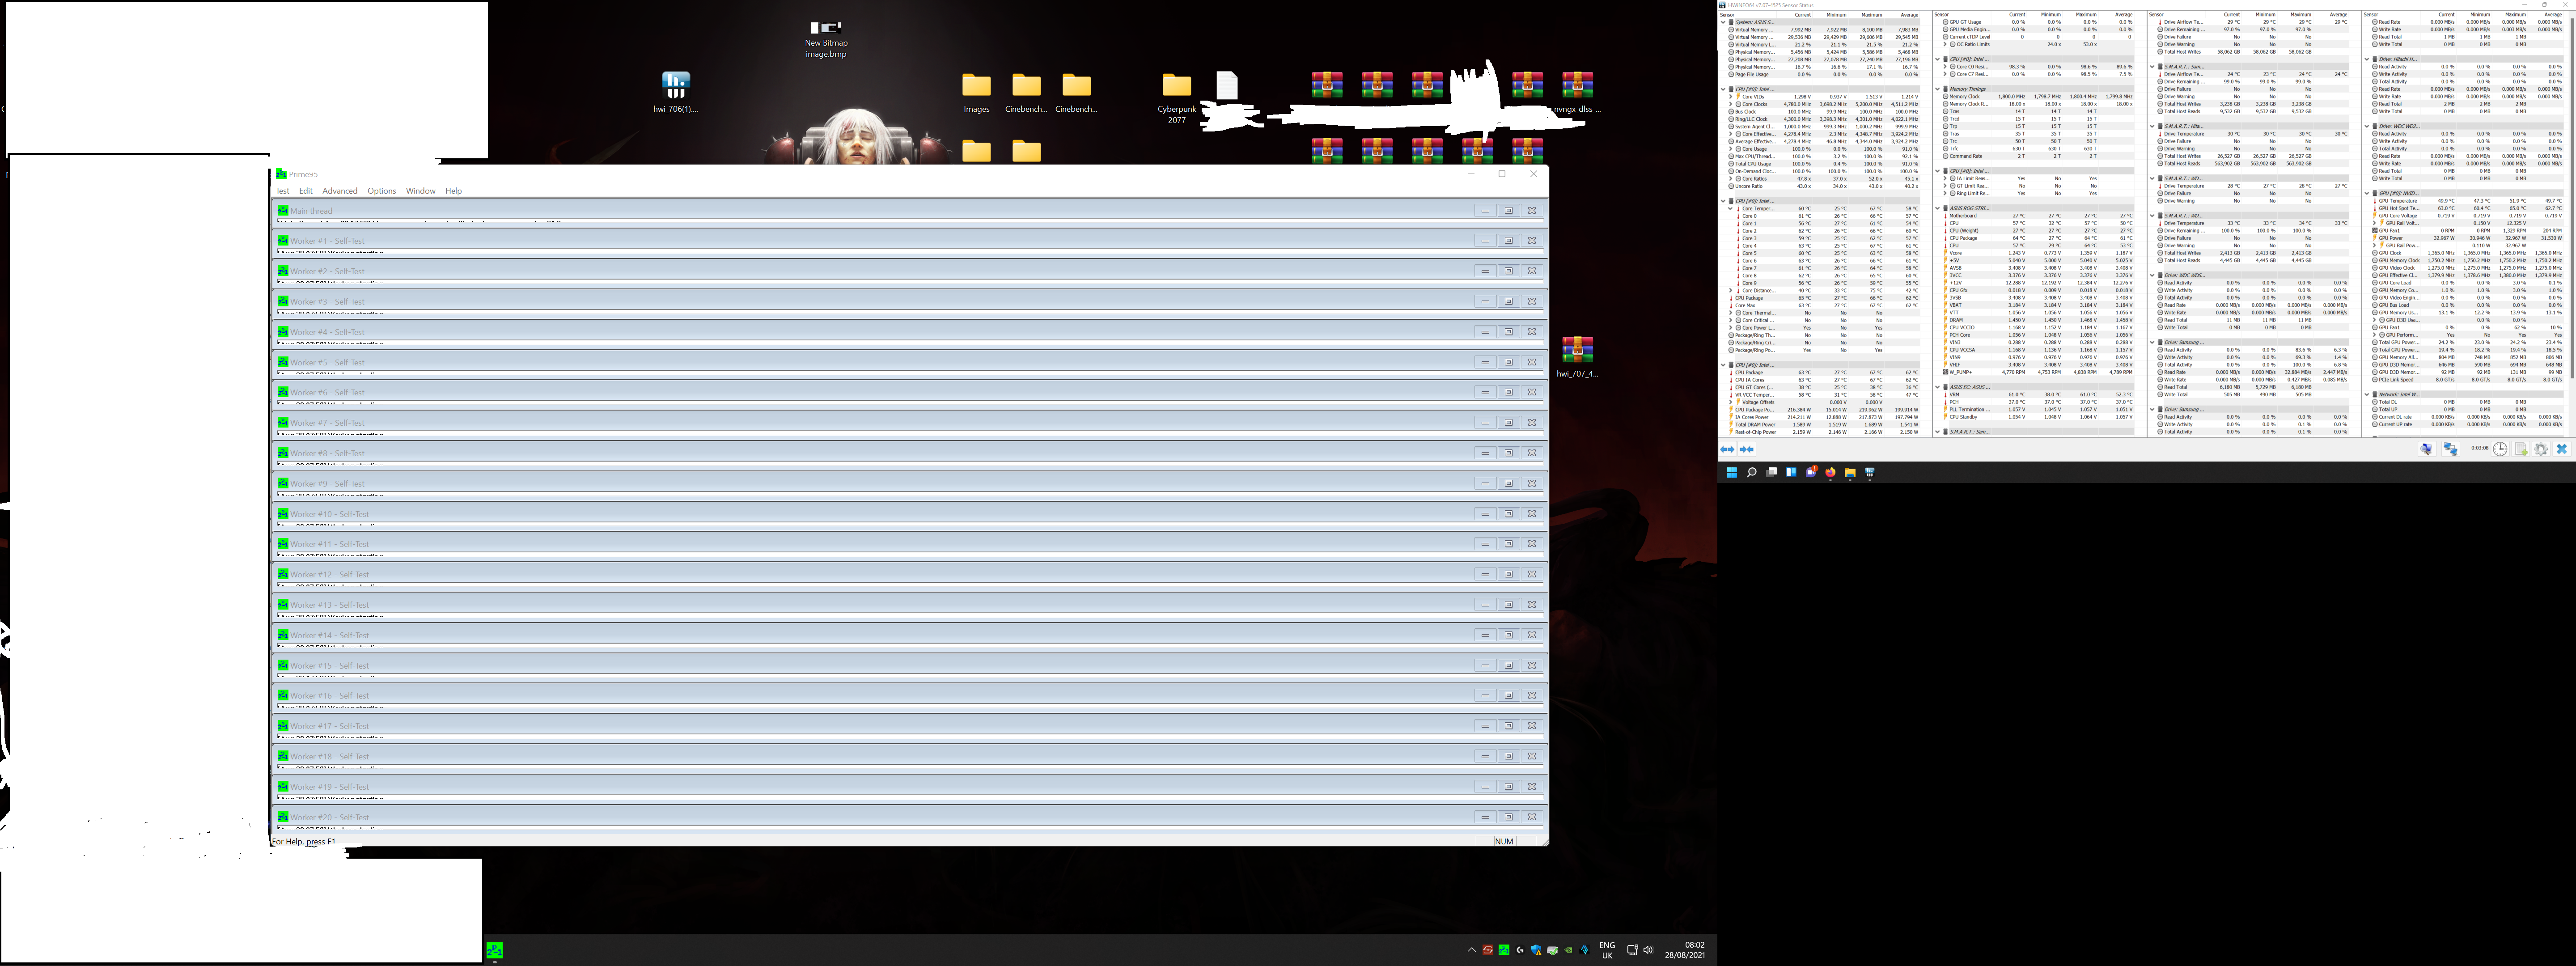Select Total DRAM Power sensor row
The width and height of the screenshot is (2576, 966).
click(x=1825, y=424)
